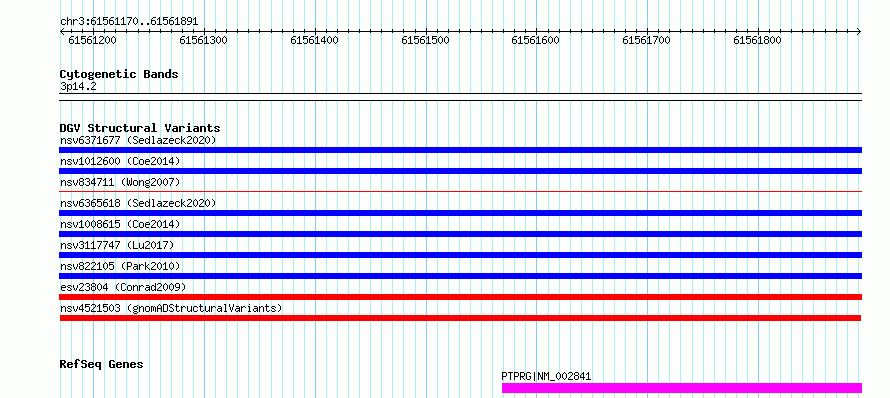Click the DGV Structural Variants track heading
890x398 pixels.
140,128
